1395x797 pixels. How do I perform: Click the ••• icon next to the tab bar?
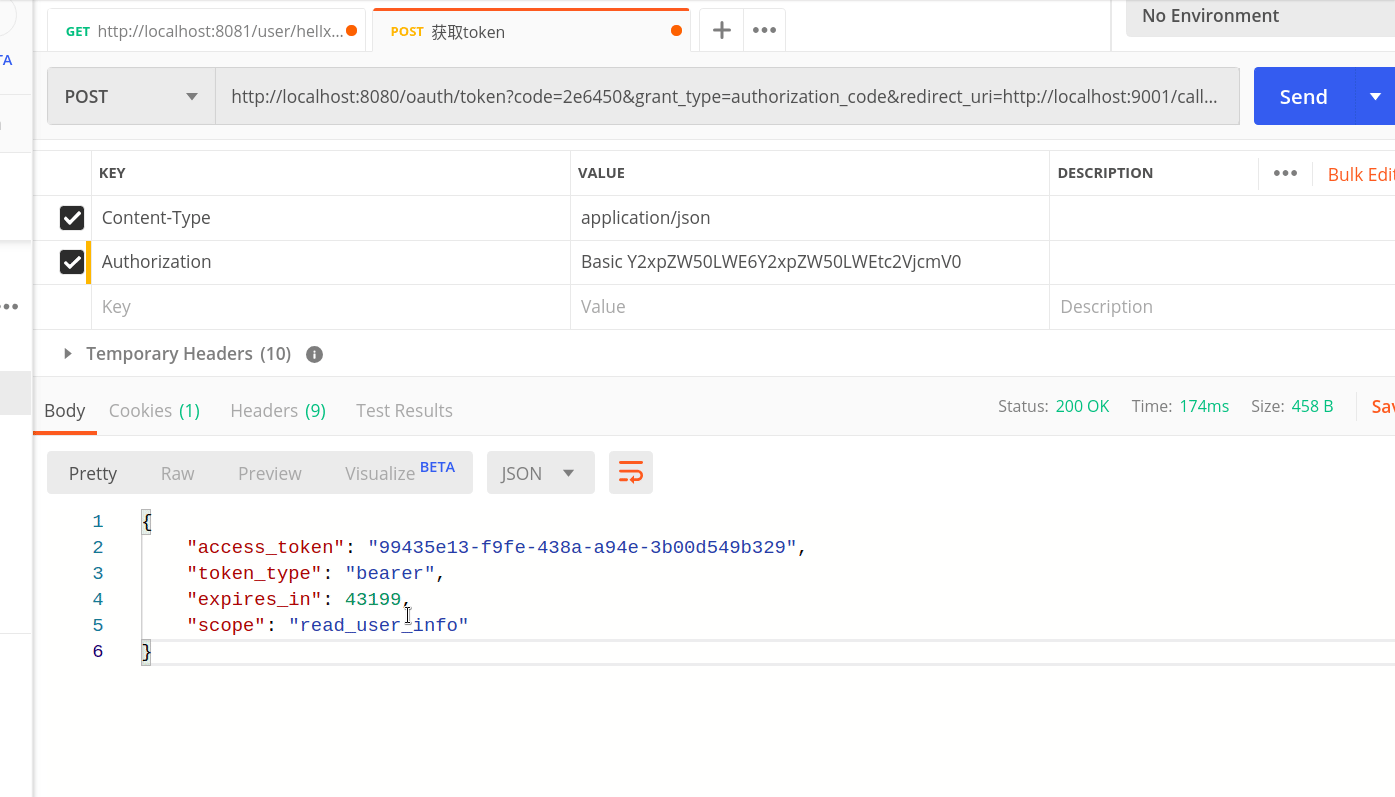pos(764,30)
